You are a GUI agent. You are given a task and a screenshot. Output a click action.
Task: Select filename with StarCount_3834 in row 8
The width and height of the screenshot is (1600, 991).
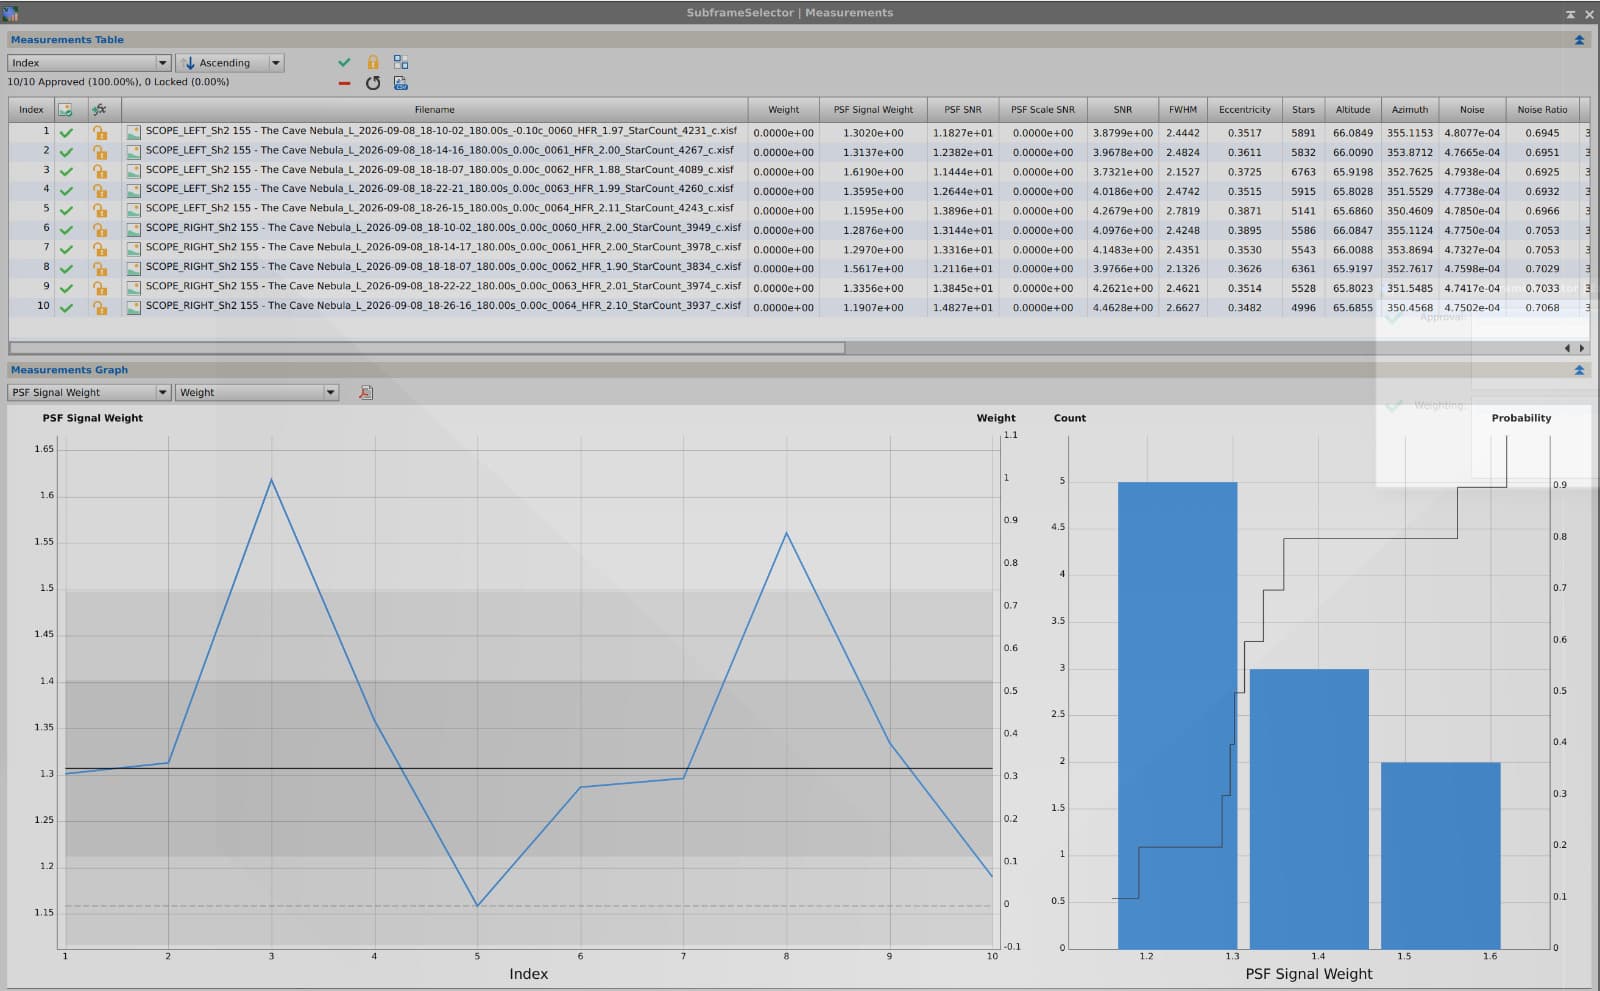click(x=443, y=267)
